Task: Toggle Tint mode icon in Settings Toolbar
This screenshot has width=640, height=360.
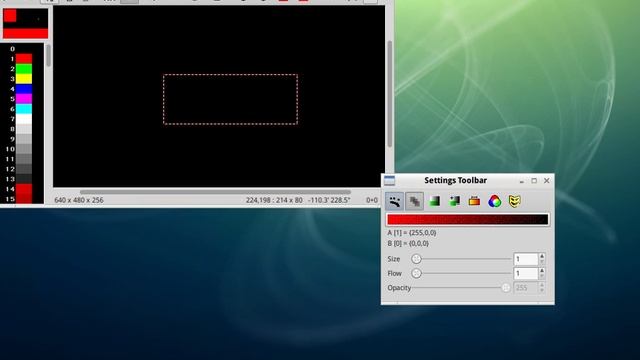Action: [x=434, y=201]
